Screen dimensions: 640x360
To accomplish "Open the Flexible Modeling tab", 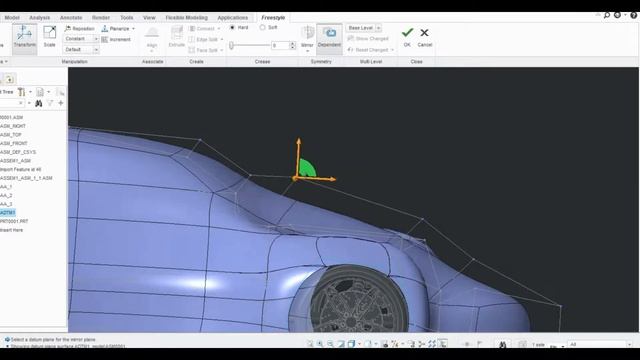I will [x=187, y=18].
